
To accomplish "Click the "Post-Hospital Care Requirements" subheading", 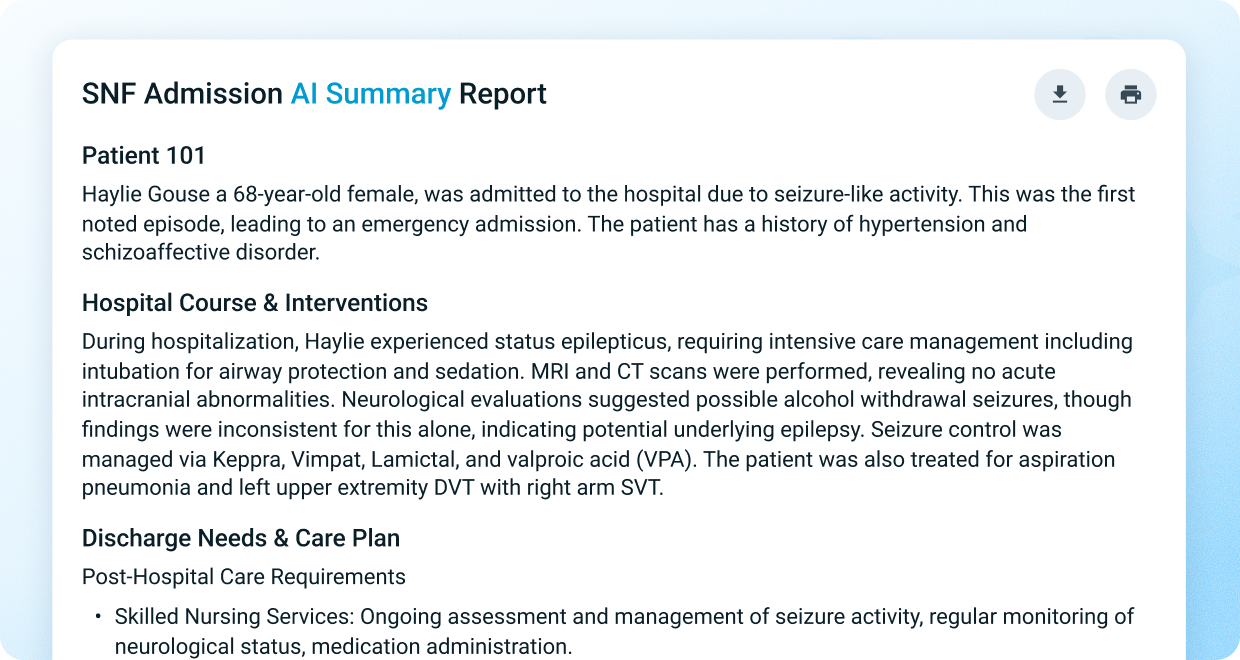I will click(244, 577).
